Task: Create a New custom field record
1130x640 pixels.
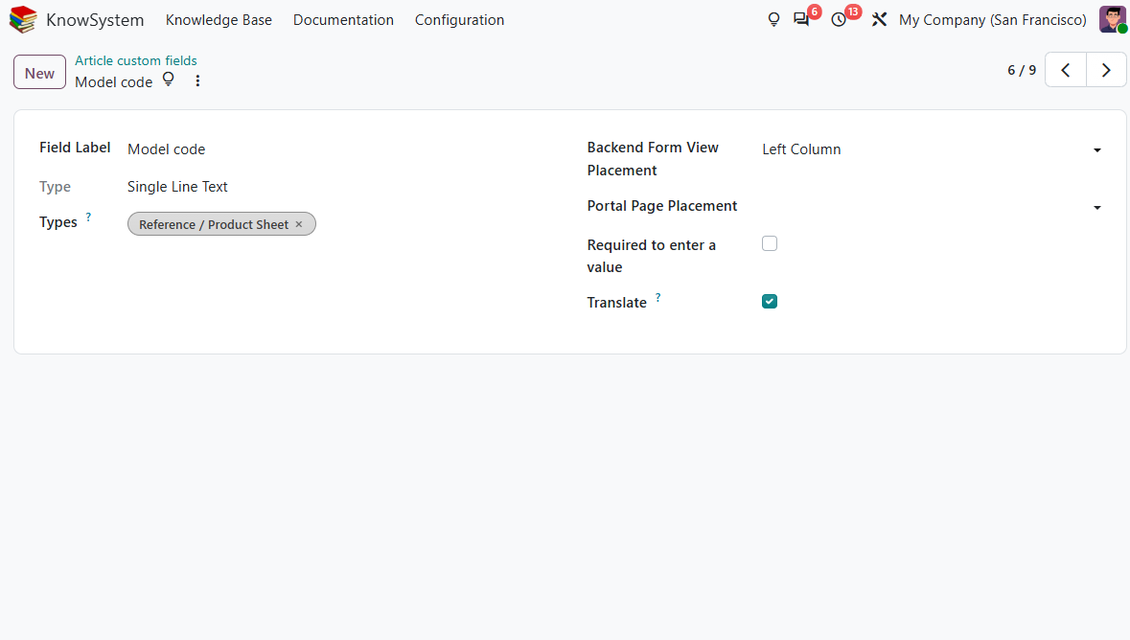Action: pos(40,72)
